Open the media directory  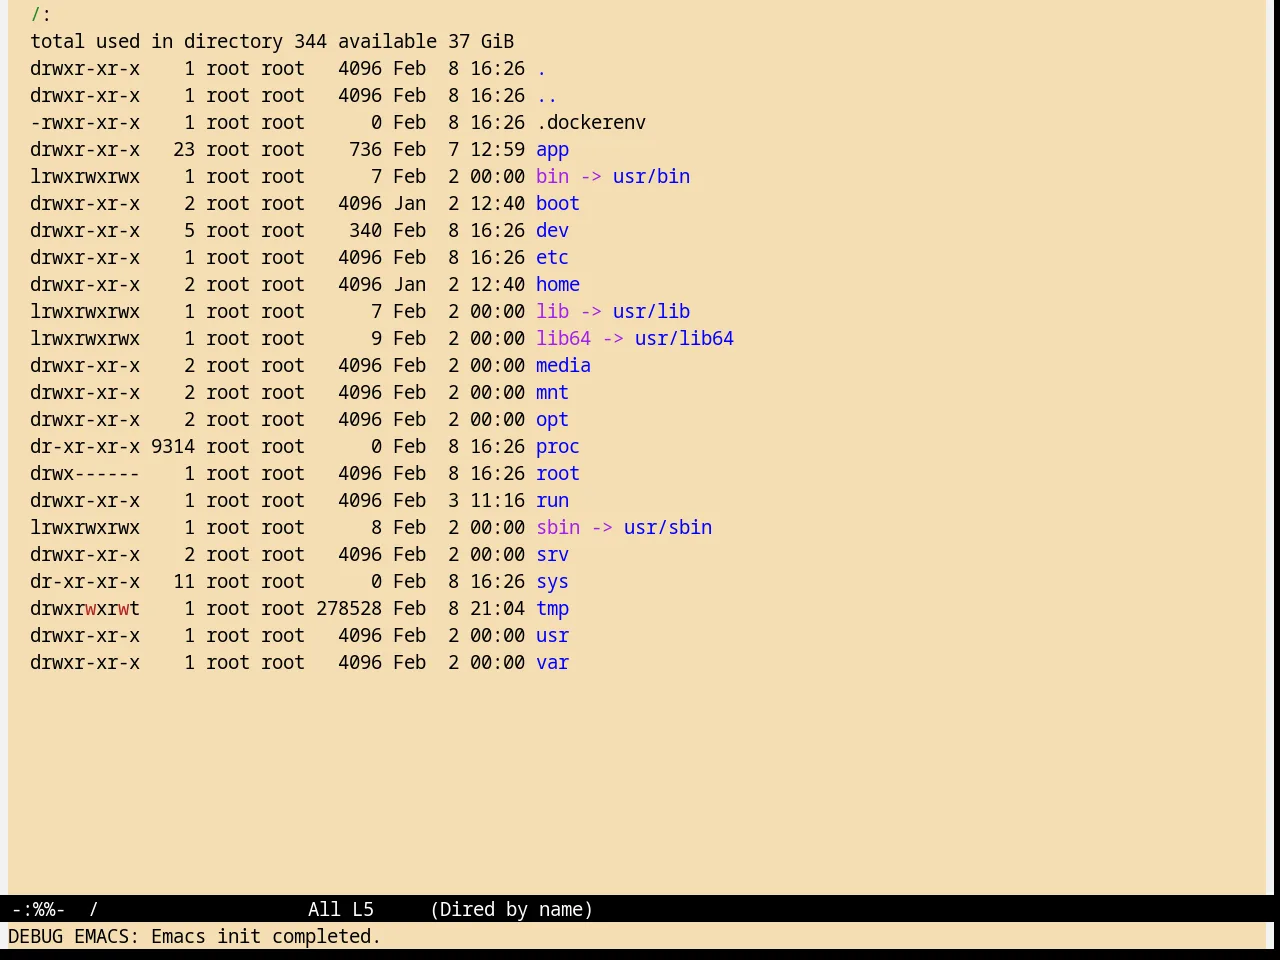click(x=563, y=366)
